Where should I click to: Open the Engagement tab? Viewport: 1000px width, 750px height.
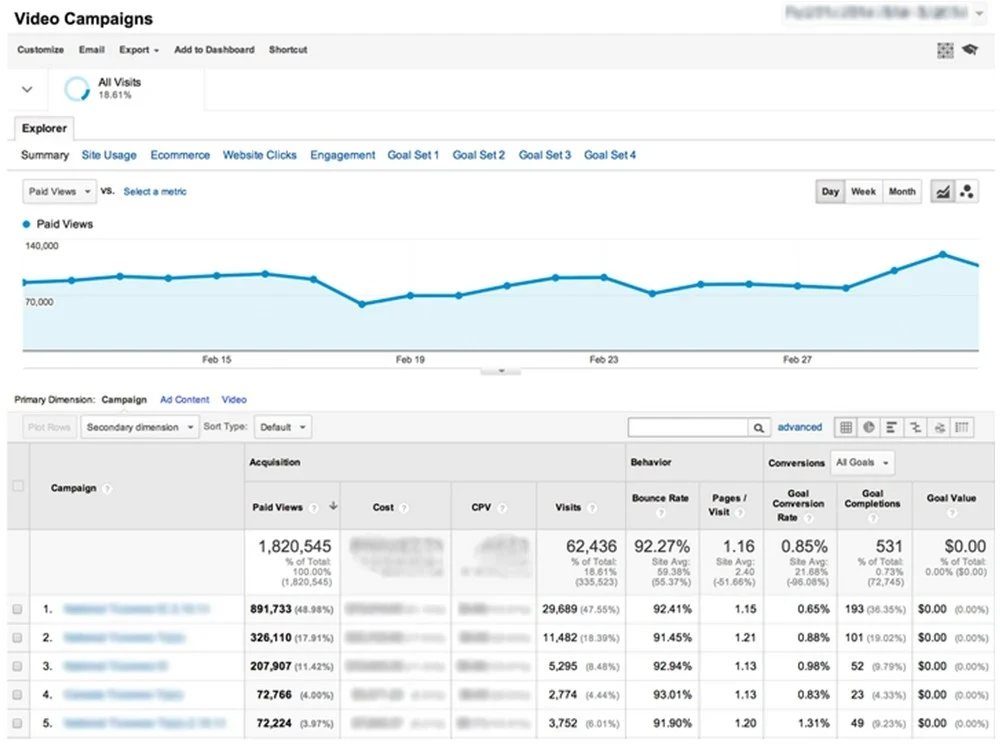click(x=342, y=155)
